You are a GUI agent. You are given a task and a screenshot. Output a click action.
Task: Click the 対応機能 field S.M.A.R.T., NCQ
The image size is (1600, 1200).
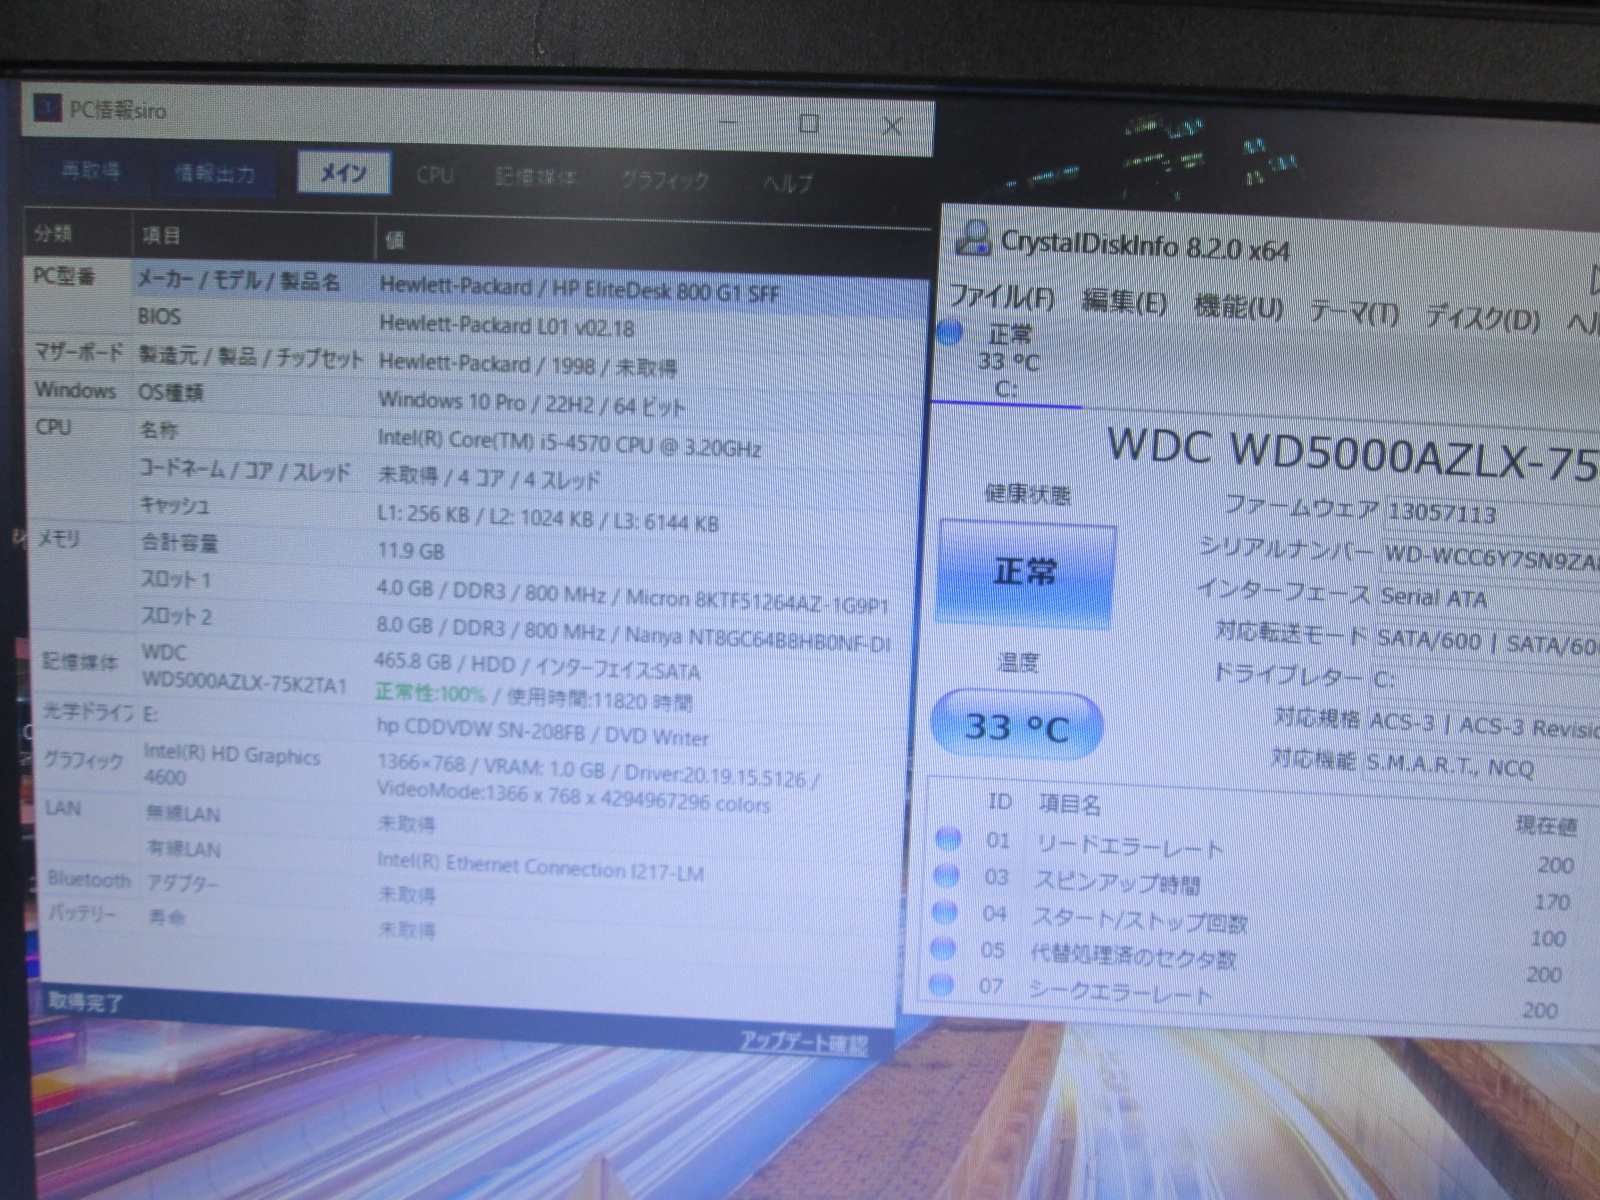click(1481, 767)
